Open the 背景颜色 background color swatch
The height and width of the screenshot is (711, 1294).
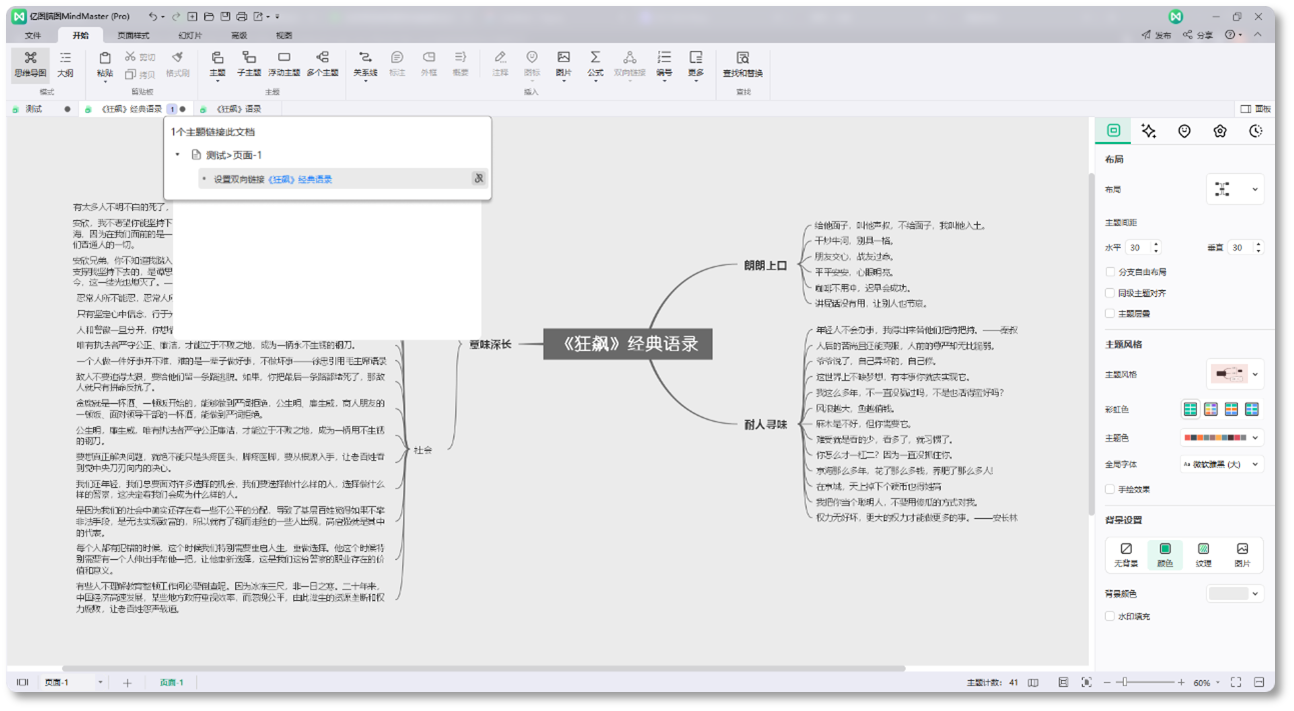point(1235,594)
